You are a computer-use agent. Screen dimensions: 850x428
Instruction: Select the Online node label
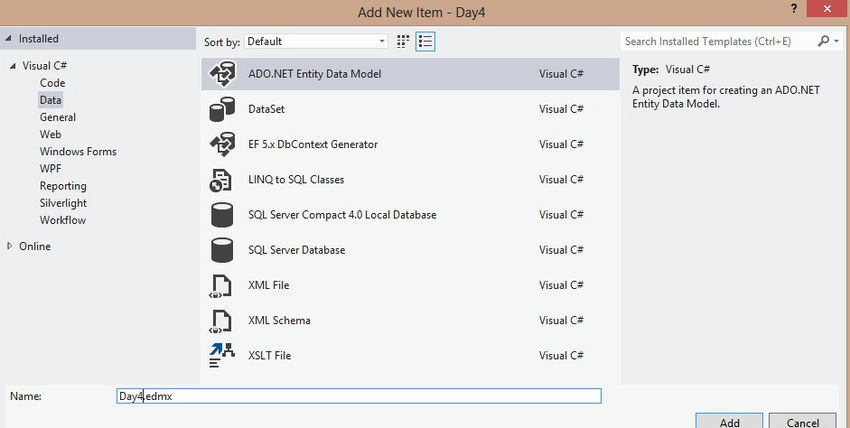35,246
